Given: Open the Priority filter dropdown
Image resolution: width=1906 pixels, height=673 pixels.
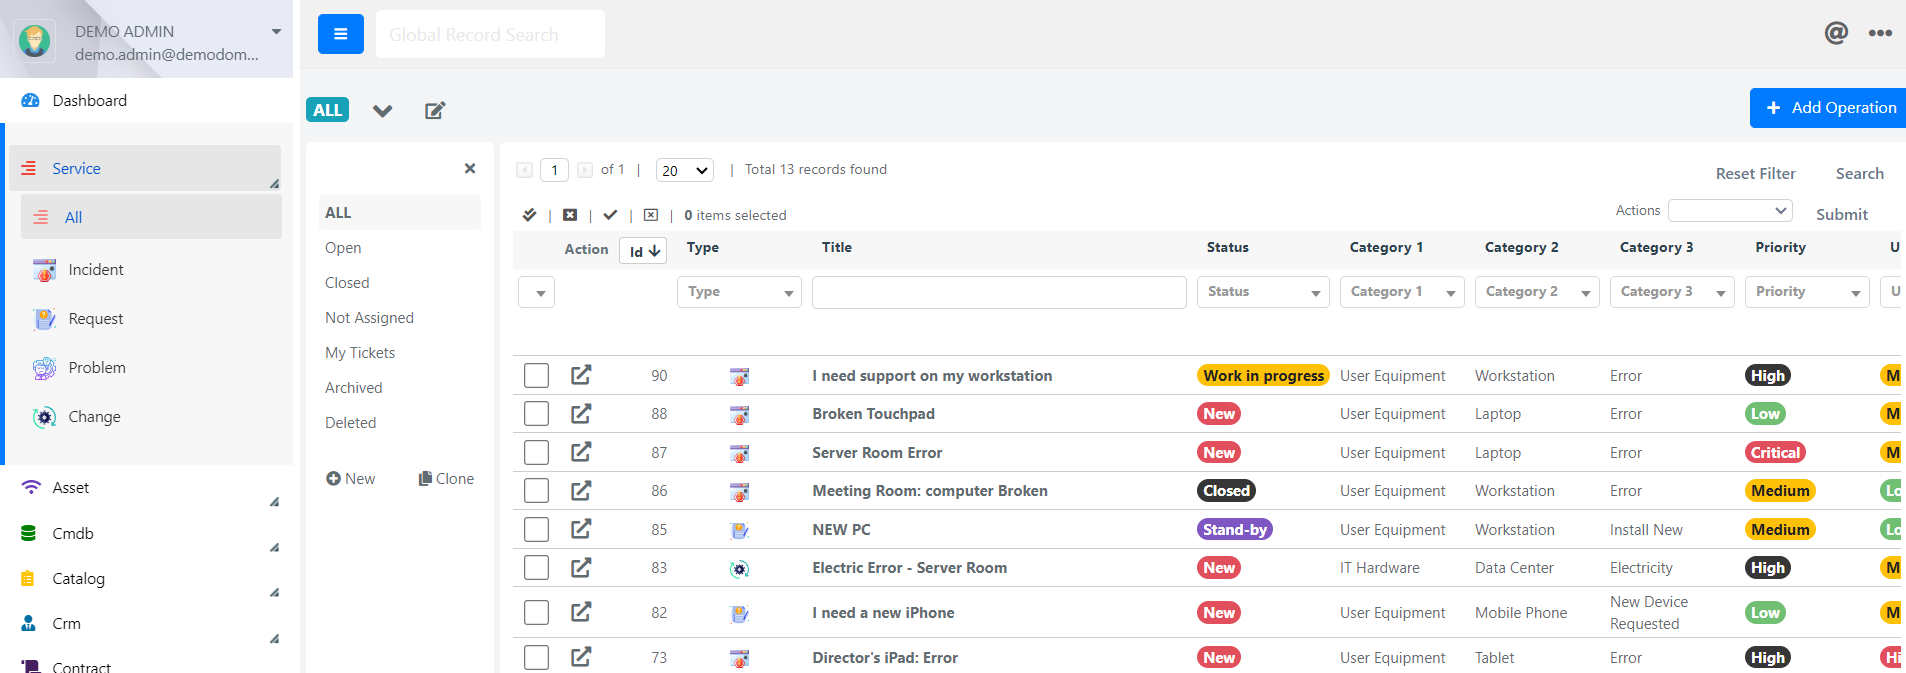Looking at the screenshot, I should click(x=1807, y=292).
